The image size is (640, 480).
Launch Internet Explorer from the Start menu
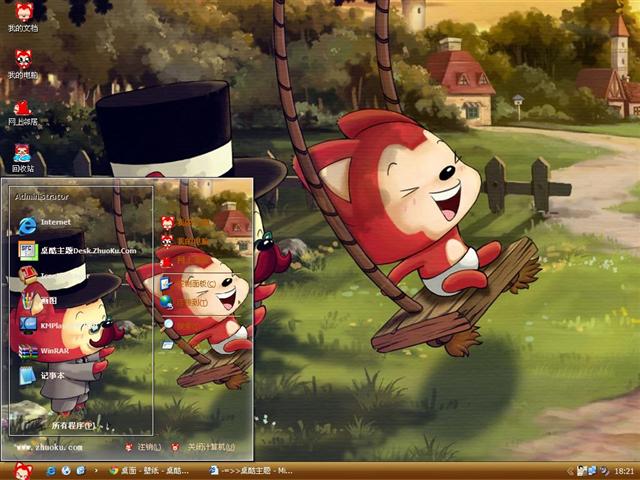[44, 225]
